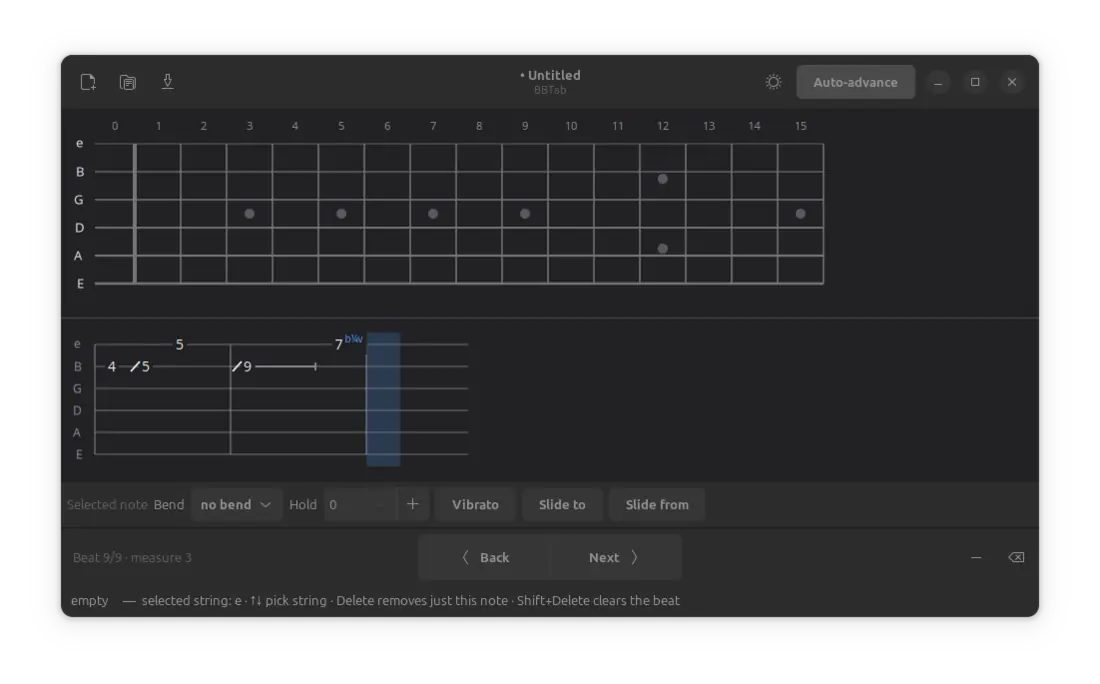
Task: Enable Slide to for the selected note
Action: (562, 504)
